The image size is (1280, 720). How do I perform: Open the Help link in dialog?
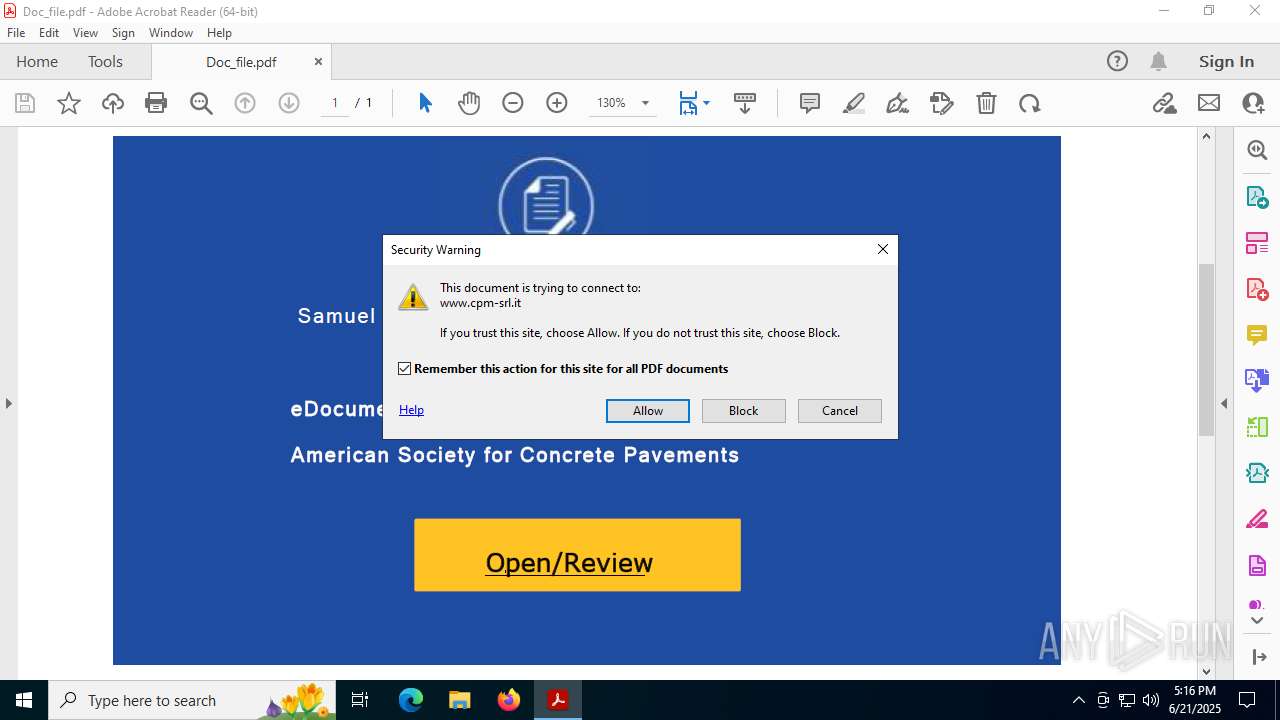[x=411, y=410]
